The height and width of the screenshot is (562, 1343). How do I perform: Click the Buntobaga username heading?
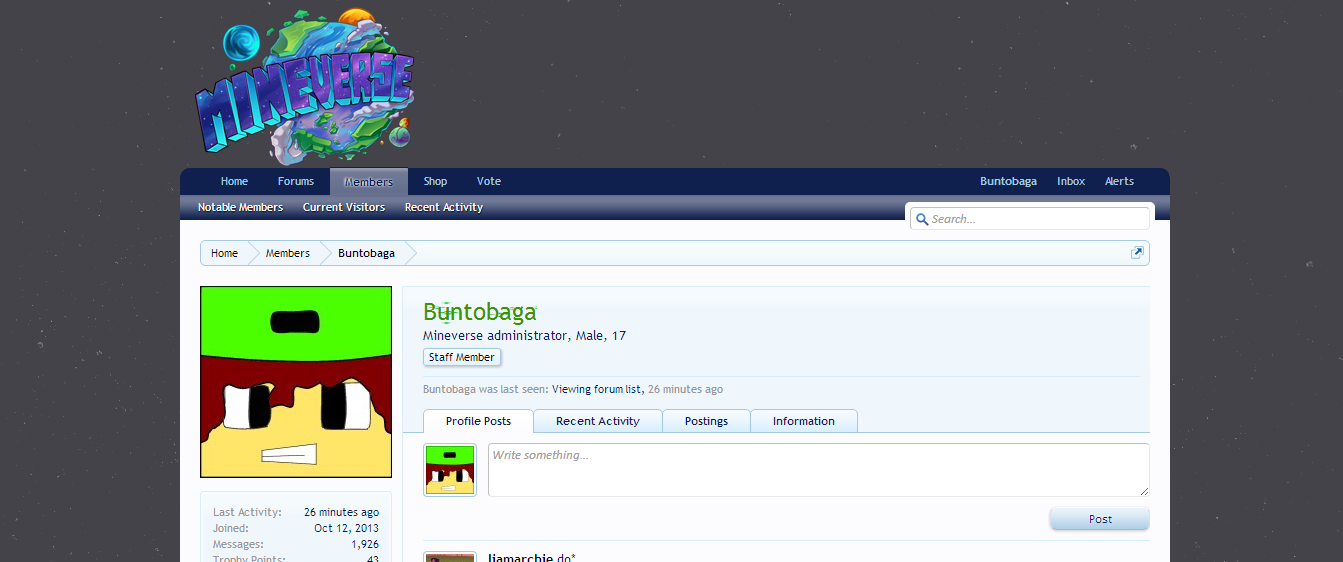480,312
